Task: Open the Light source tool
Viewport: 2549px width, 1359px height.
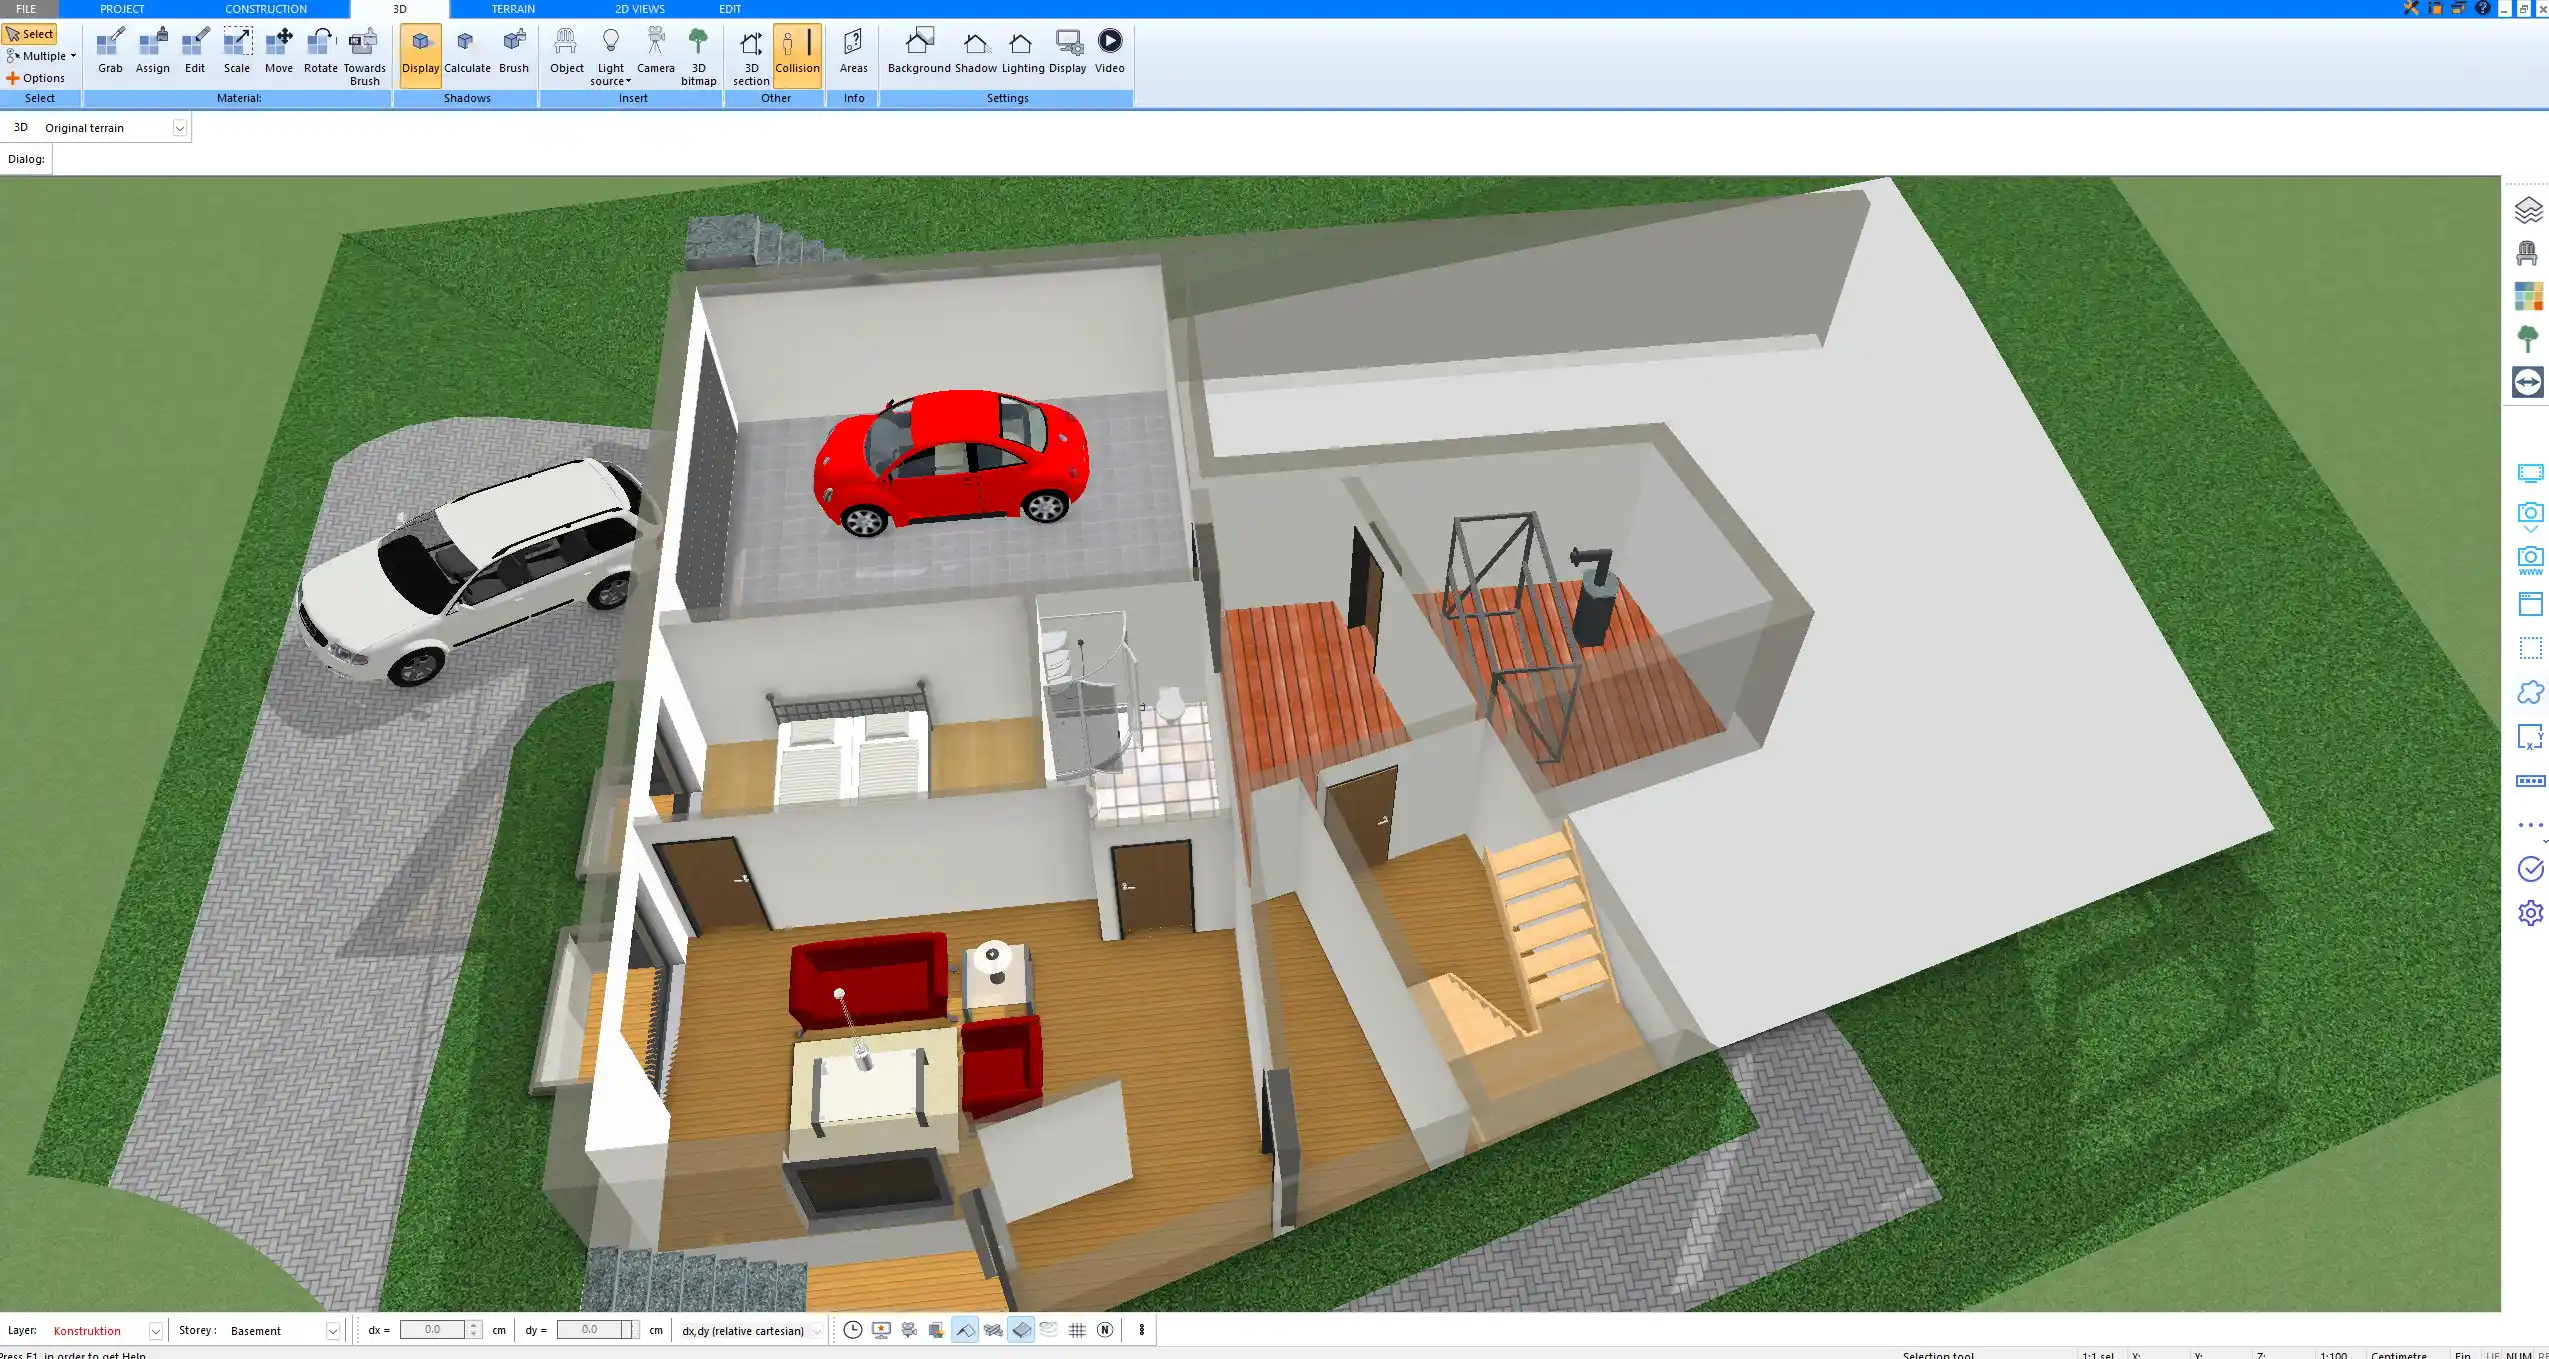Action: pyautogui.click(x=610, y=55)
